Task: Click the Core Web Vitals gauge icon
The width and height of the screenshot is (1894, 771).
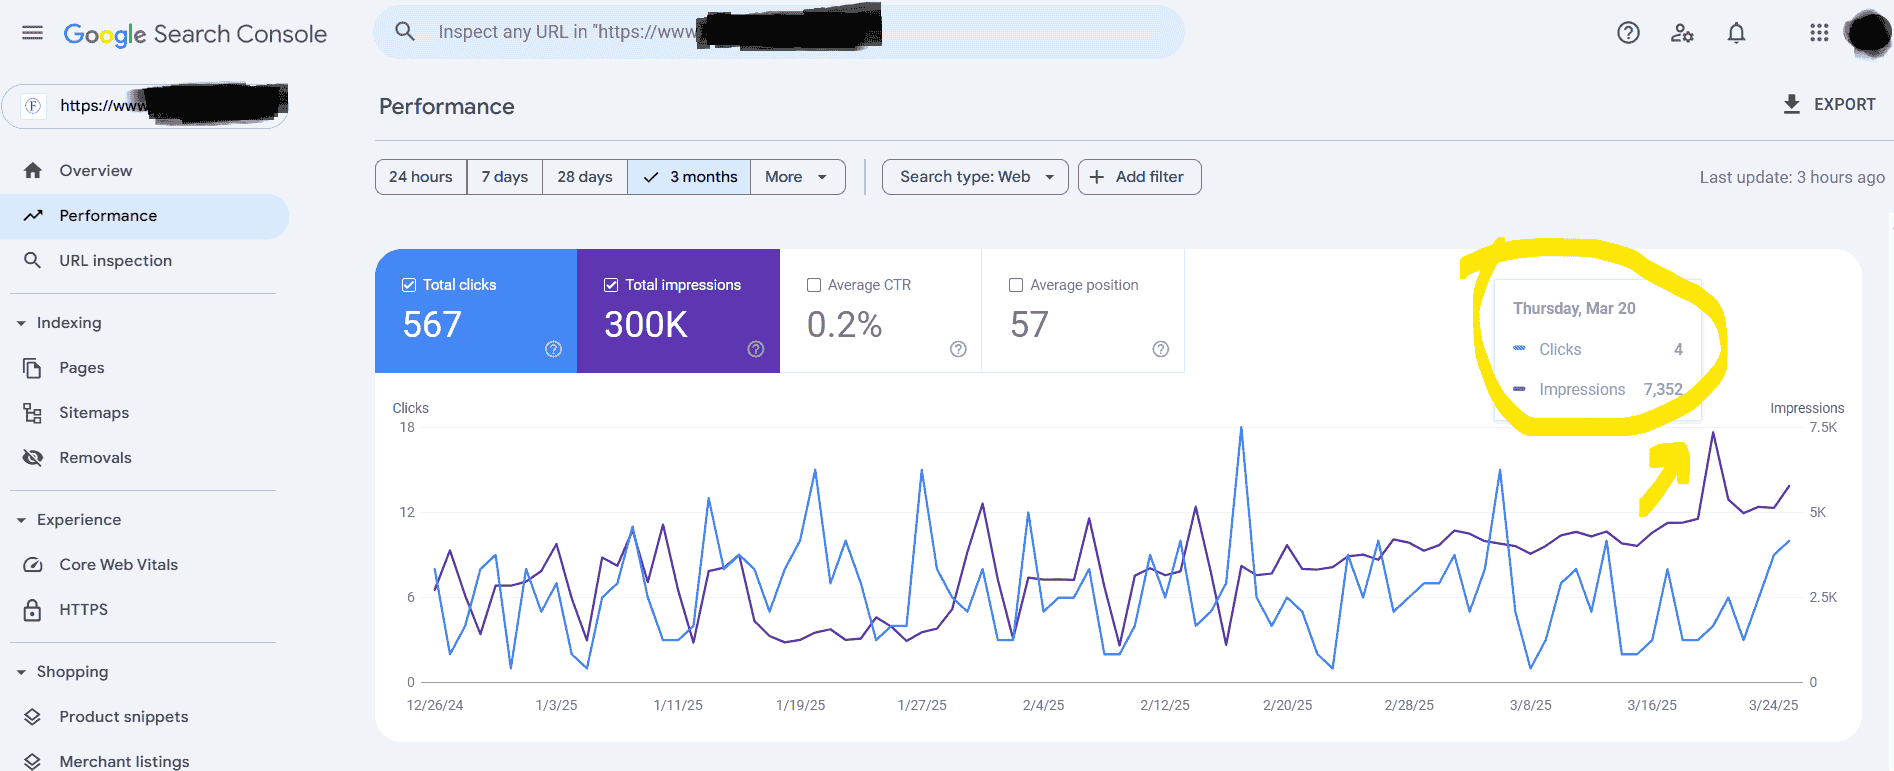Action: coord(33,565)
